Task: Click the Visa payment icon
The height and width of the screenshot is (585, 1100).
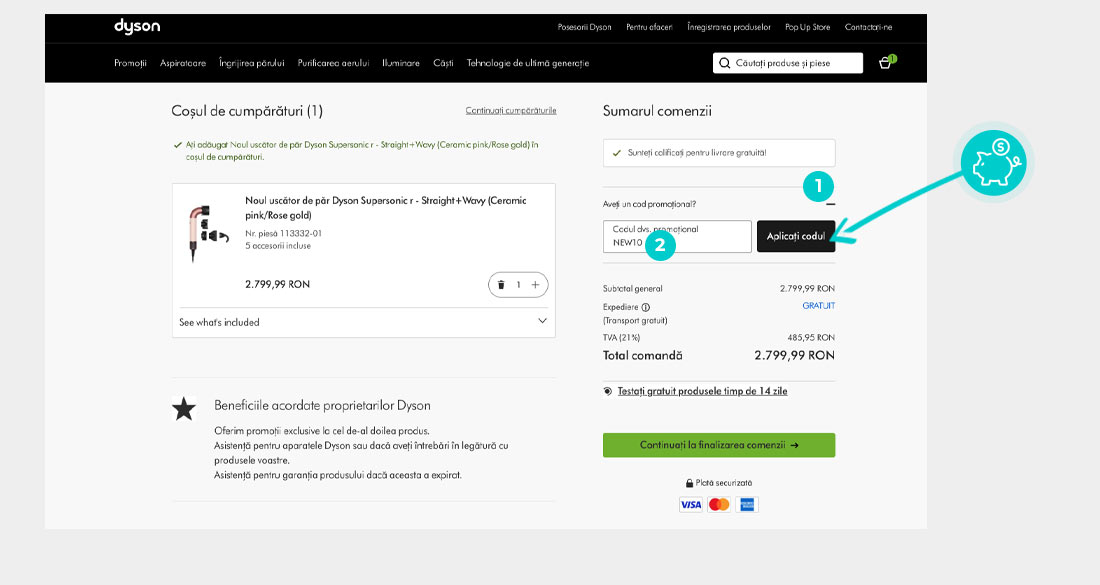Action: (691, 505)
